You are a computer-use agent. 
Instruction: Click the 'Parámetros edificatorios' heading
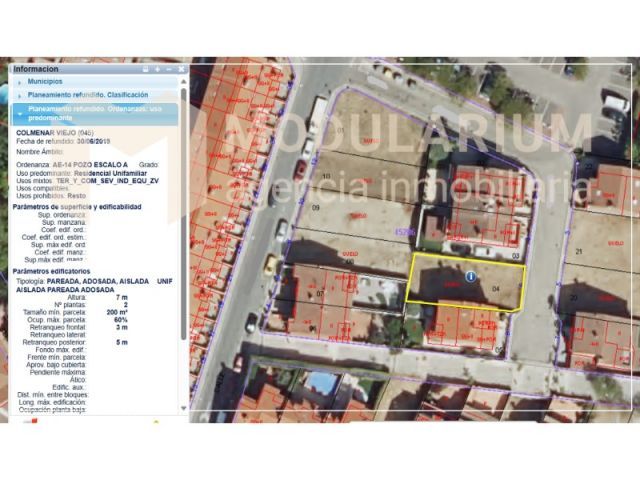[51, 271]
